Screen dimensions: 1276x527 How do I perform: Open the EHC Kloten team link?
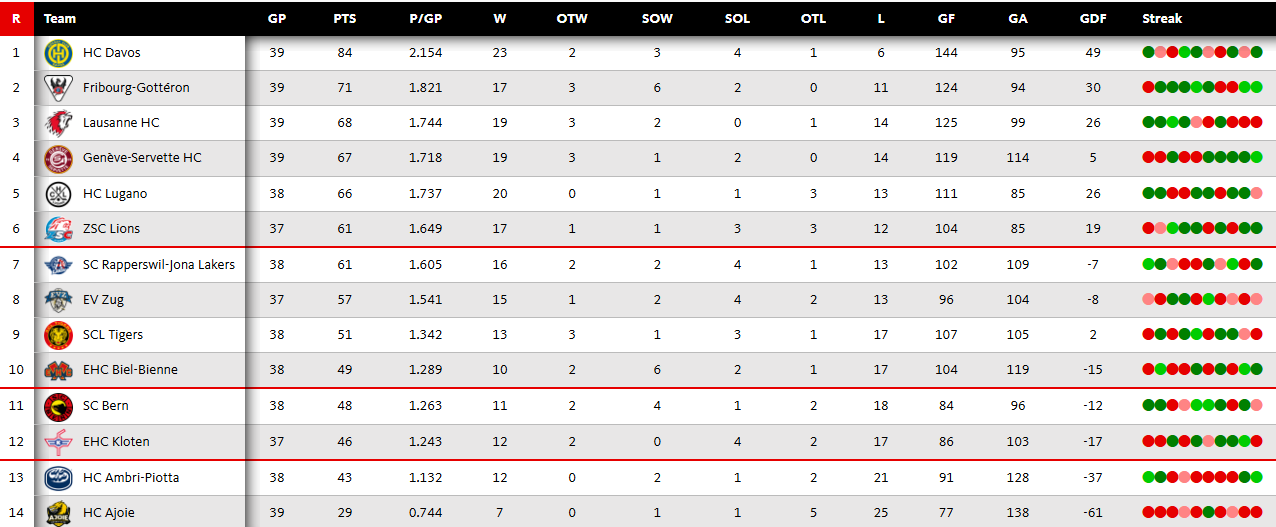coord(116,442)
